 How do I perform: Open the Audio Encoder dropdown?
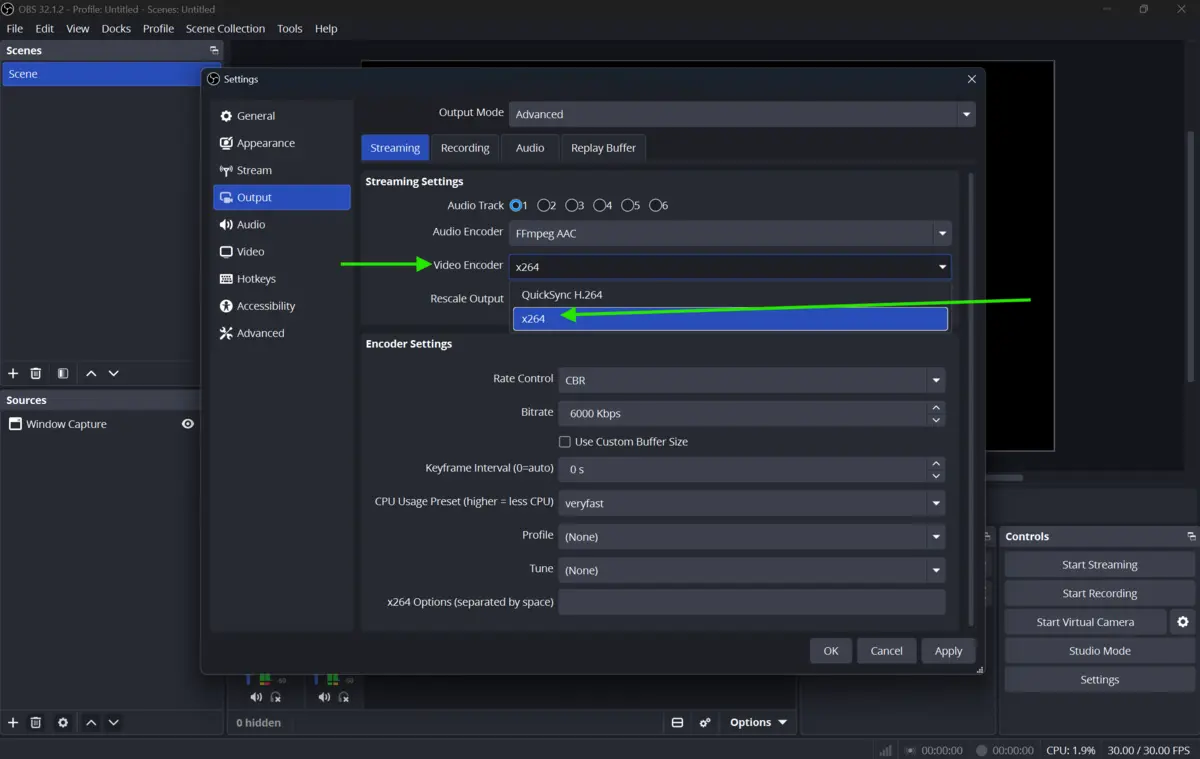(x=730, y=233)
